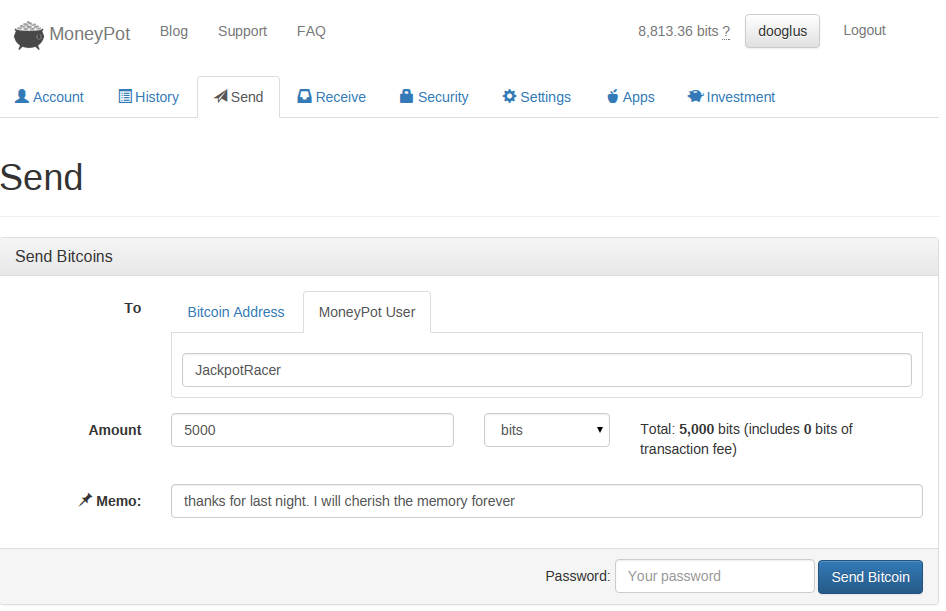Screen dimensions: 946x611
Task: Click the Investment piggy bank icon
Action: [x=695, y=97]
